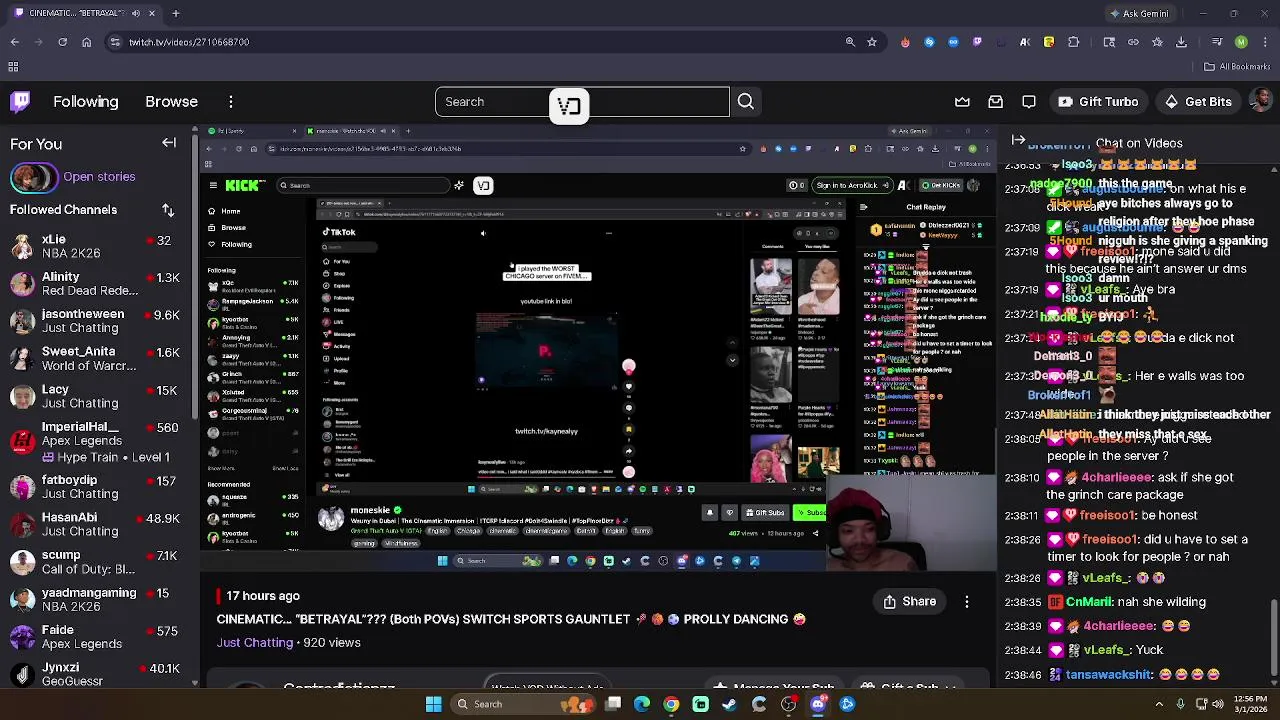Open taskbar clock showing 12:56 PM
Viewport: 1280px width, 720px height.
click(1249, 704)
